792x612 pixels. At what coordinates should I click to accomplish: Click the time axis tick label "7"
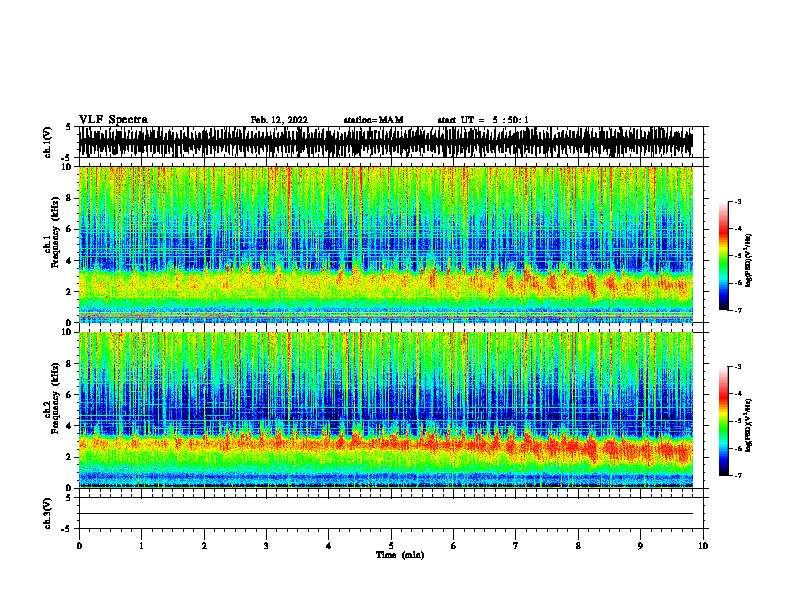point(516,546)
